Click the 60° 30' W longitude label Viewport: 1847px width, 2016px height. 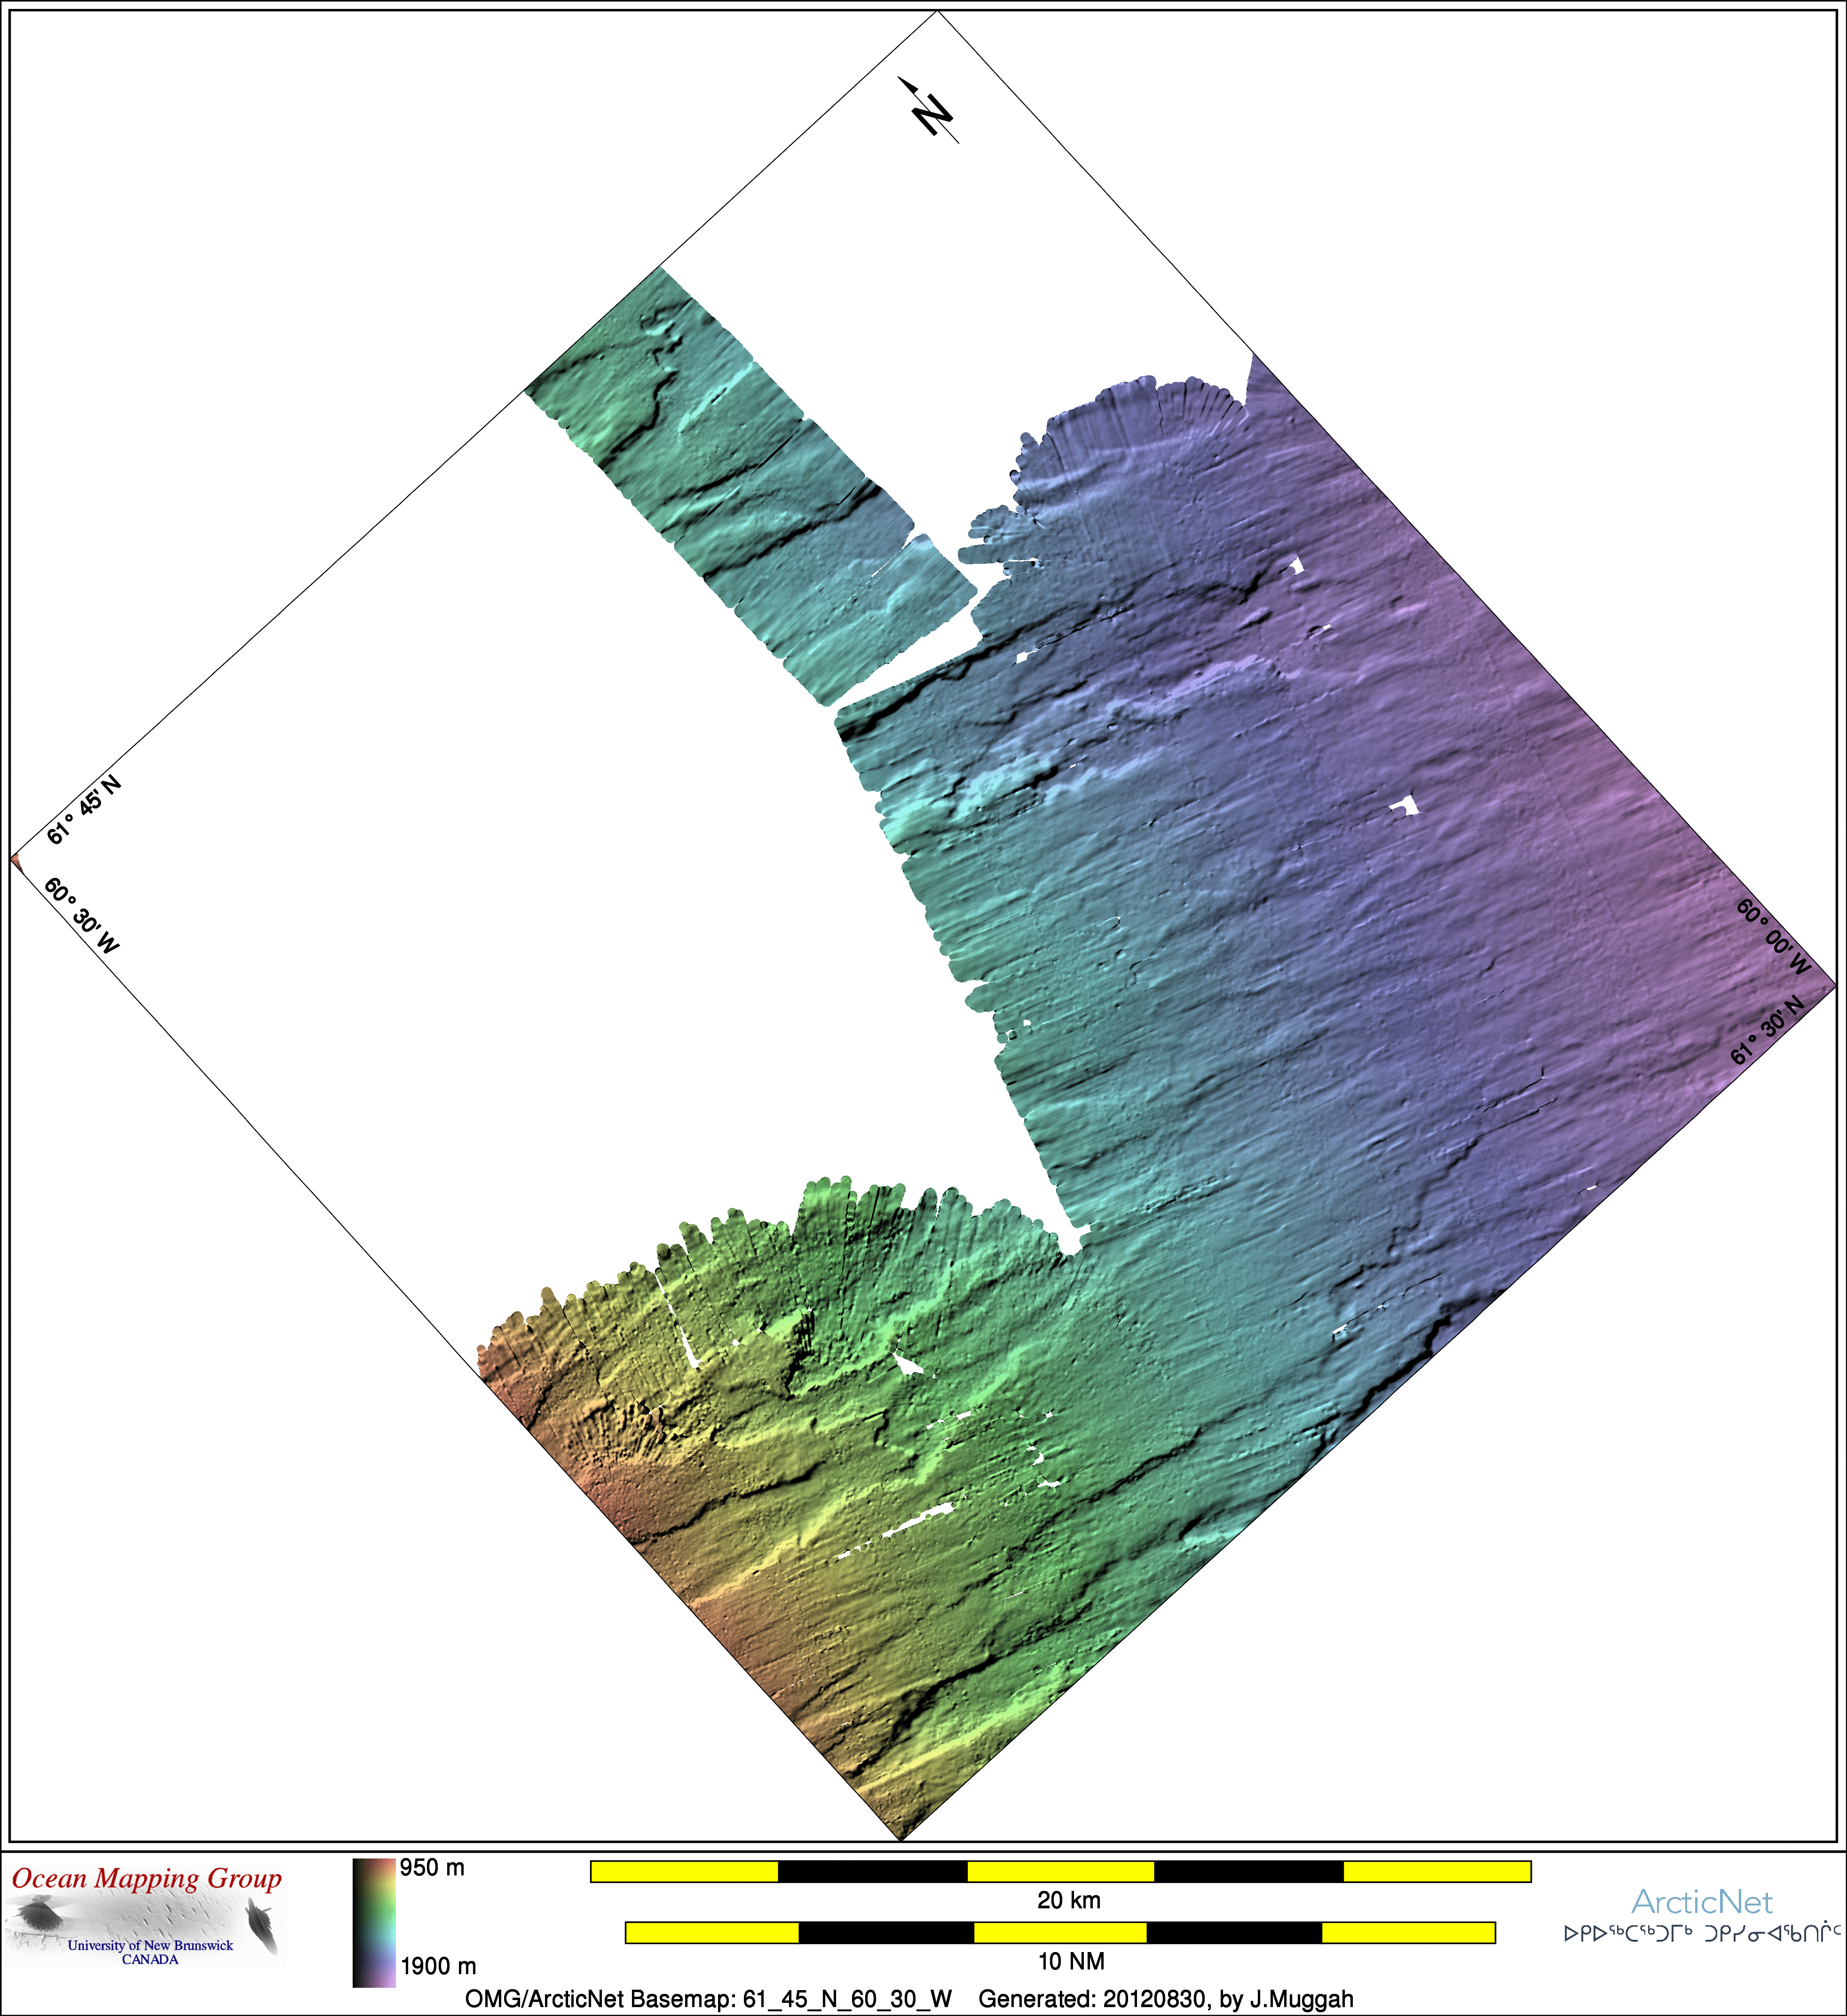(x=82, y=916)
